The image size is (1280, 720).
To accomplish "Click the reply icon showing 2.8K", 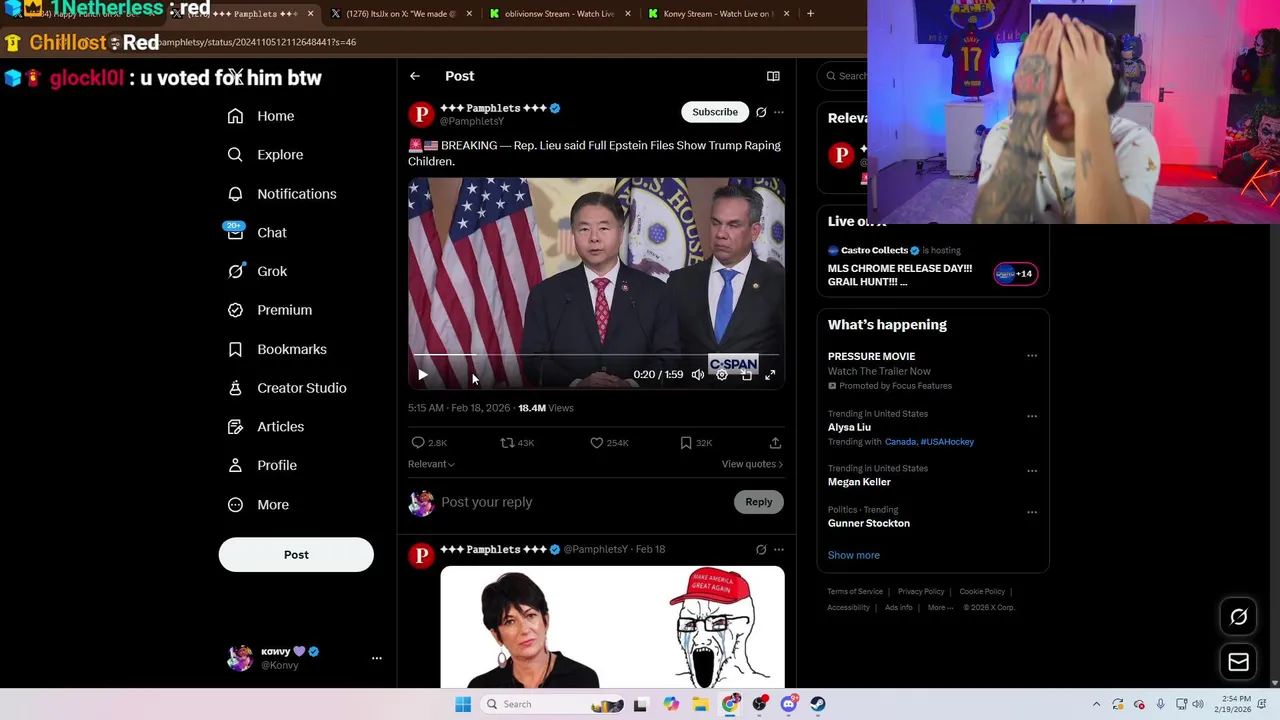I will point(429,443).
